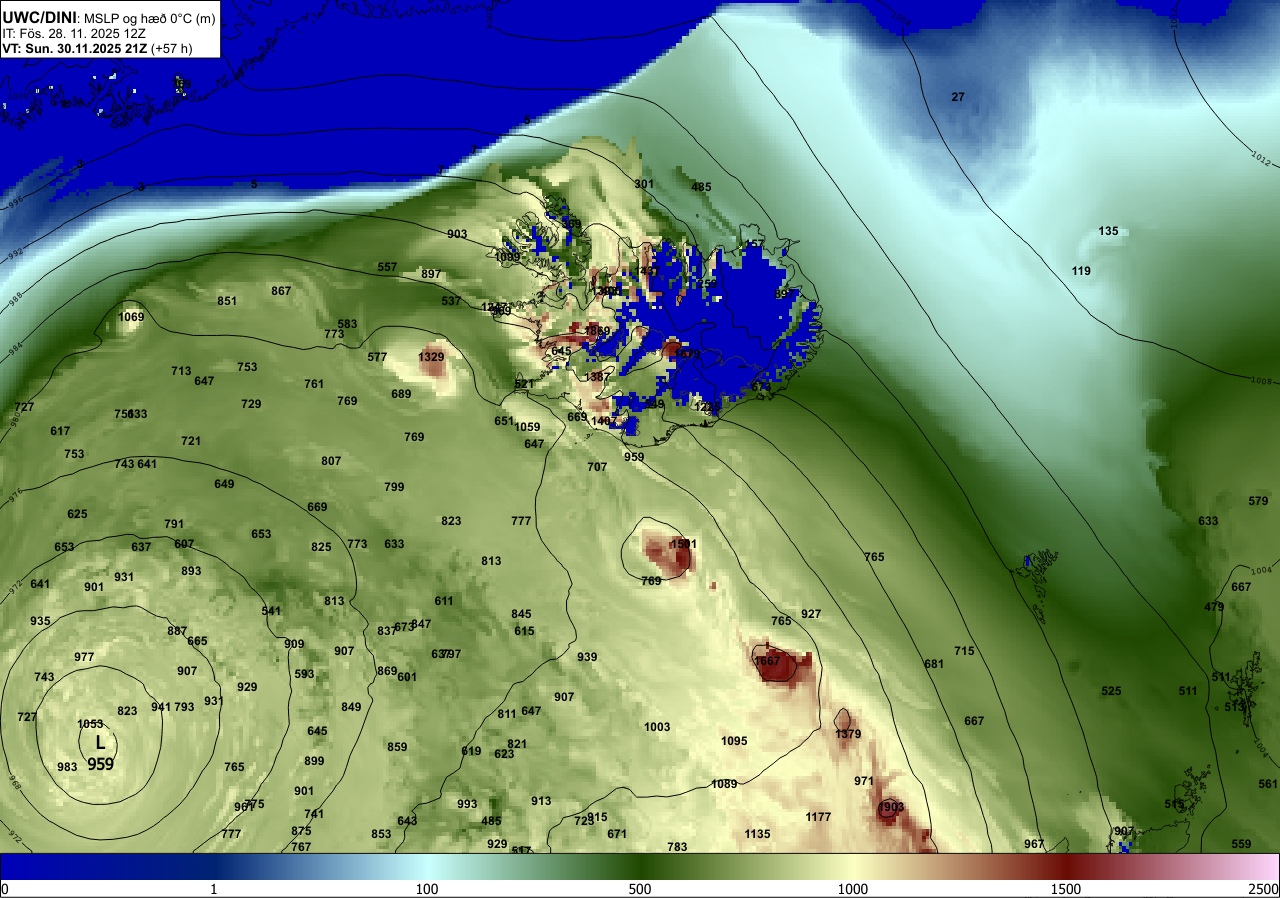Click the height value '897'
Screen dimensions: 1280x898
[431, 274]
